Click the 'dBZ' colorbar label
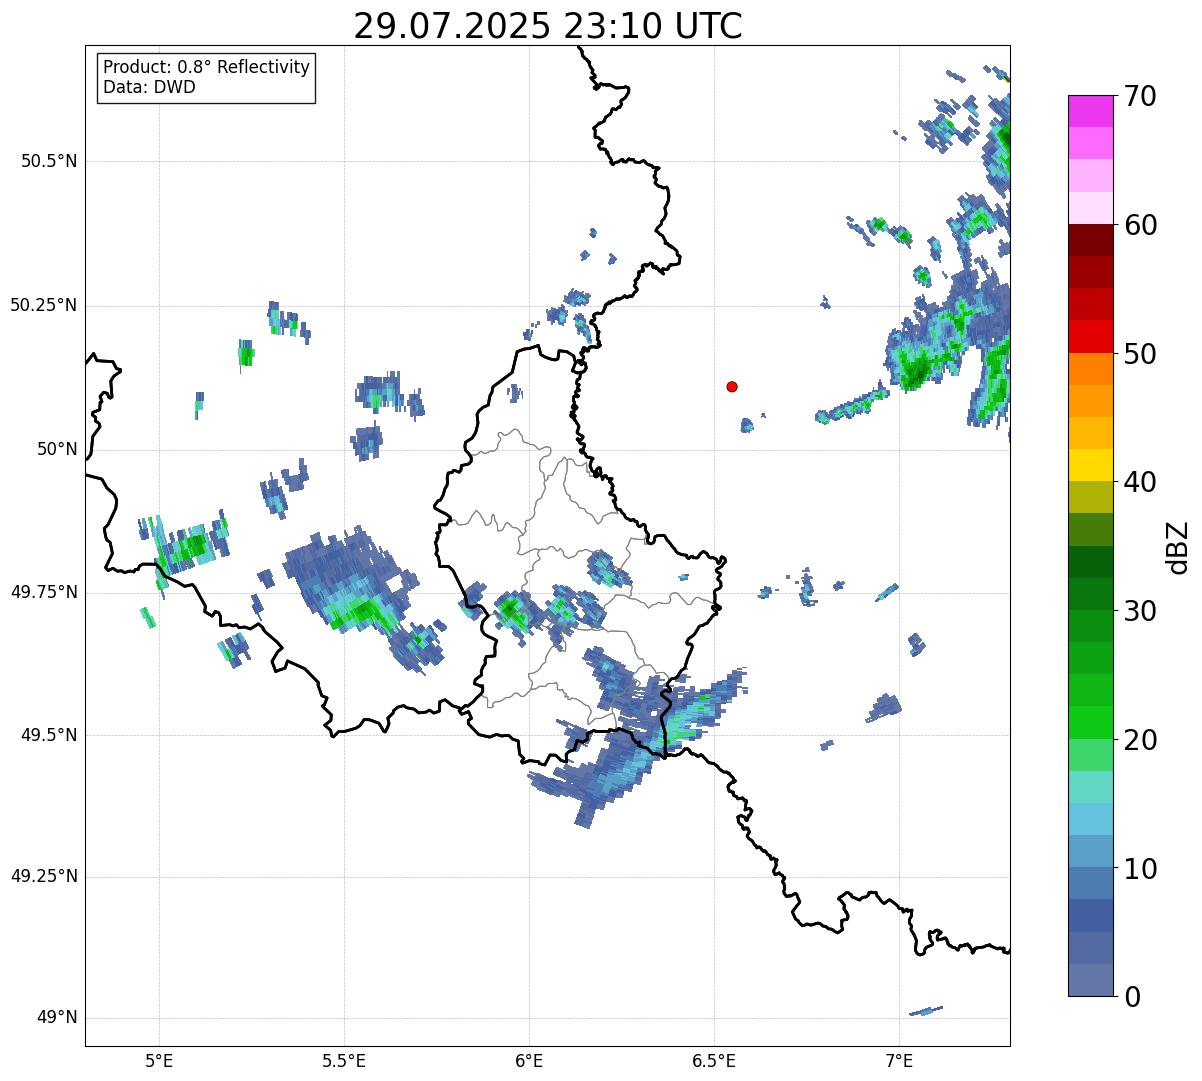Viewport: 1202px width, 1081px height. click(x=1178, y=546)
